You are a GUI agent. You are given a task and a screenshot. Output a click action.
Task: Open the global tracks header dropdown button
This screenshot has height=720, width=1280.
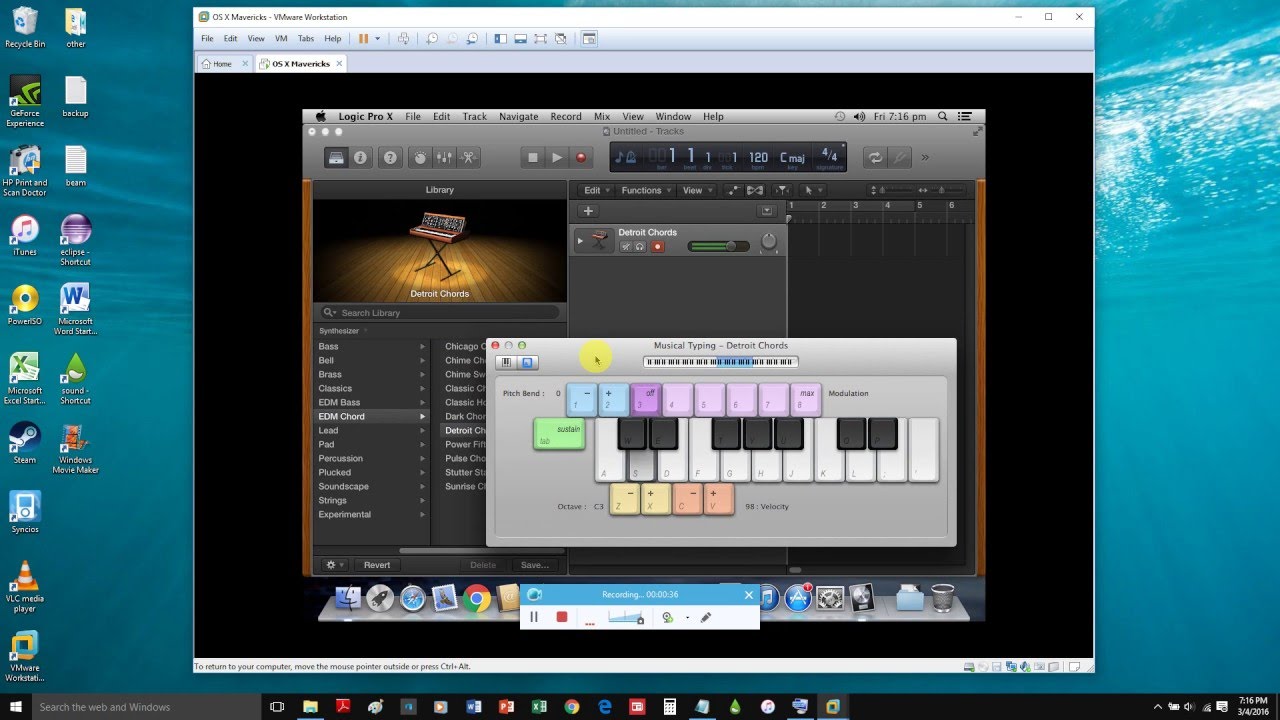tap(767, 211)
